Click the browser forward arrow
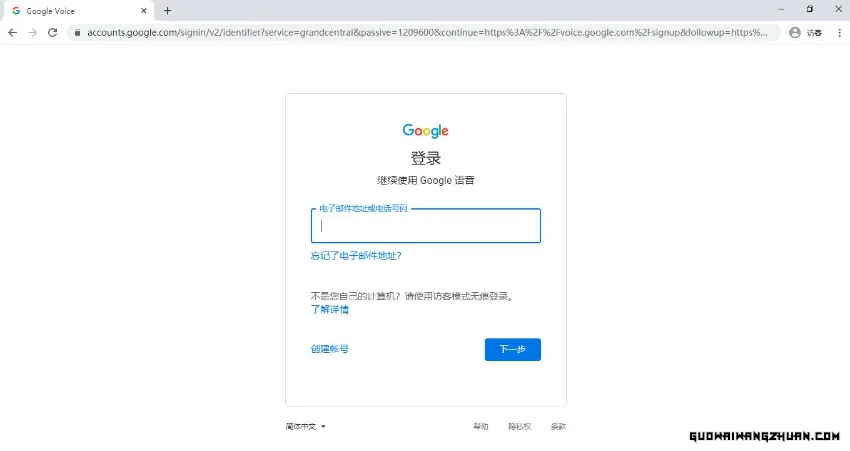Screen dimensions: 850x451 click(x=33, y=33)
